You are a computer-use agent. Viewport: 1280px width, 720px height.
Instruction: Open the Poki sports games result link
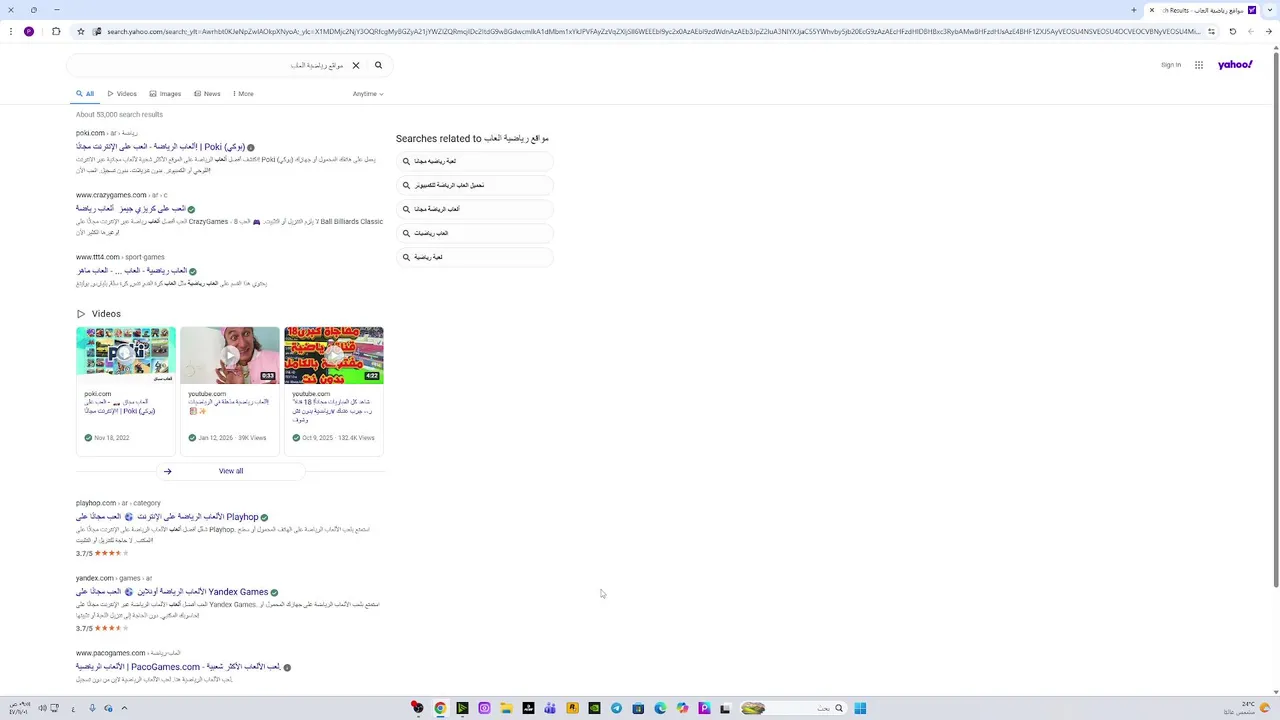coord(160,147)
